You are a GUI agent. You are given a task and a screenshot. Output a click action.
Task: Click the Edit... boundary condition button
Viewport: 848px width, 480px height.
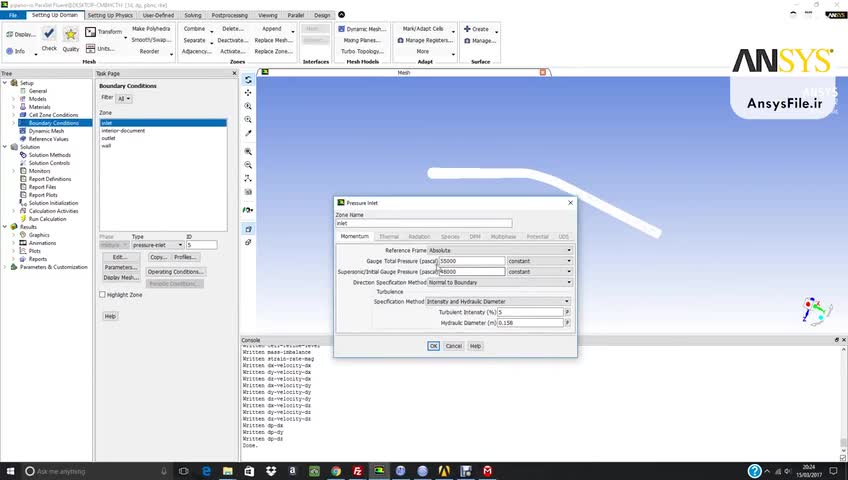pos(120,257)
